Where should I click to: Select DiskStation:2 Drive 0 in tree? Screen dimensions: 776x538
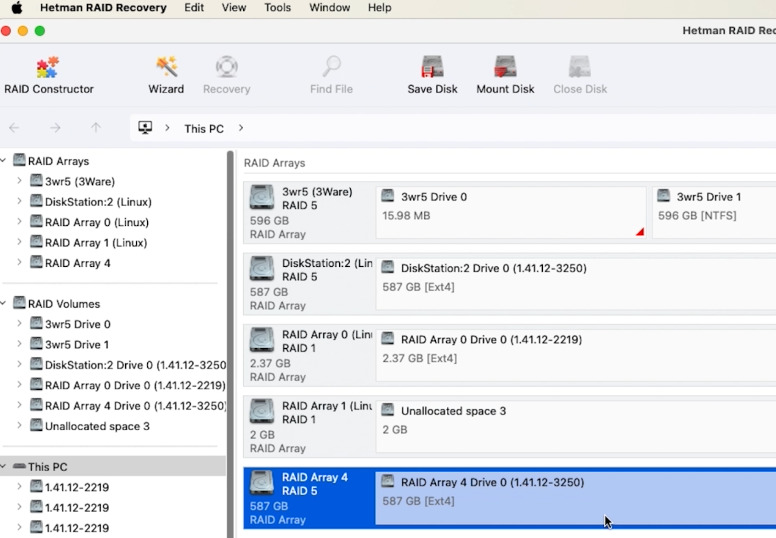coord(136,365)
